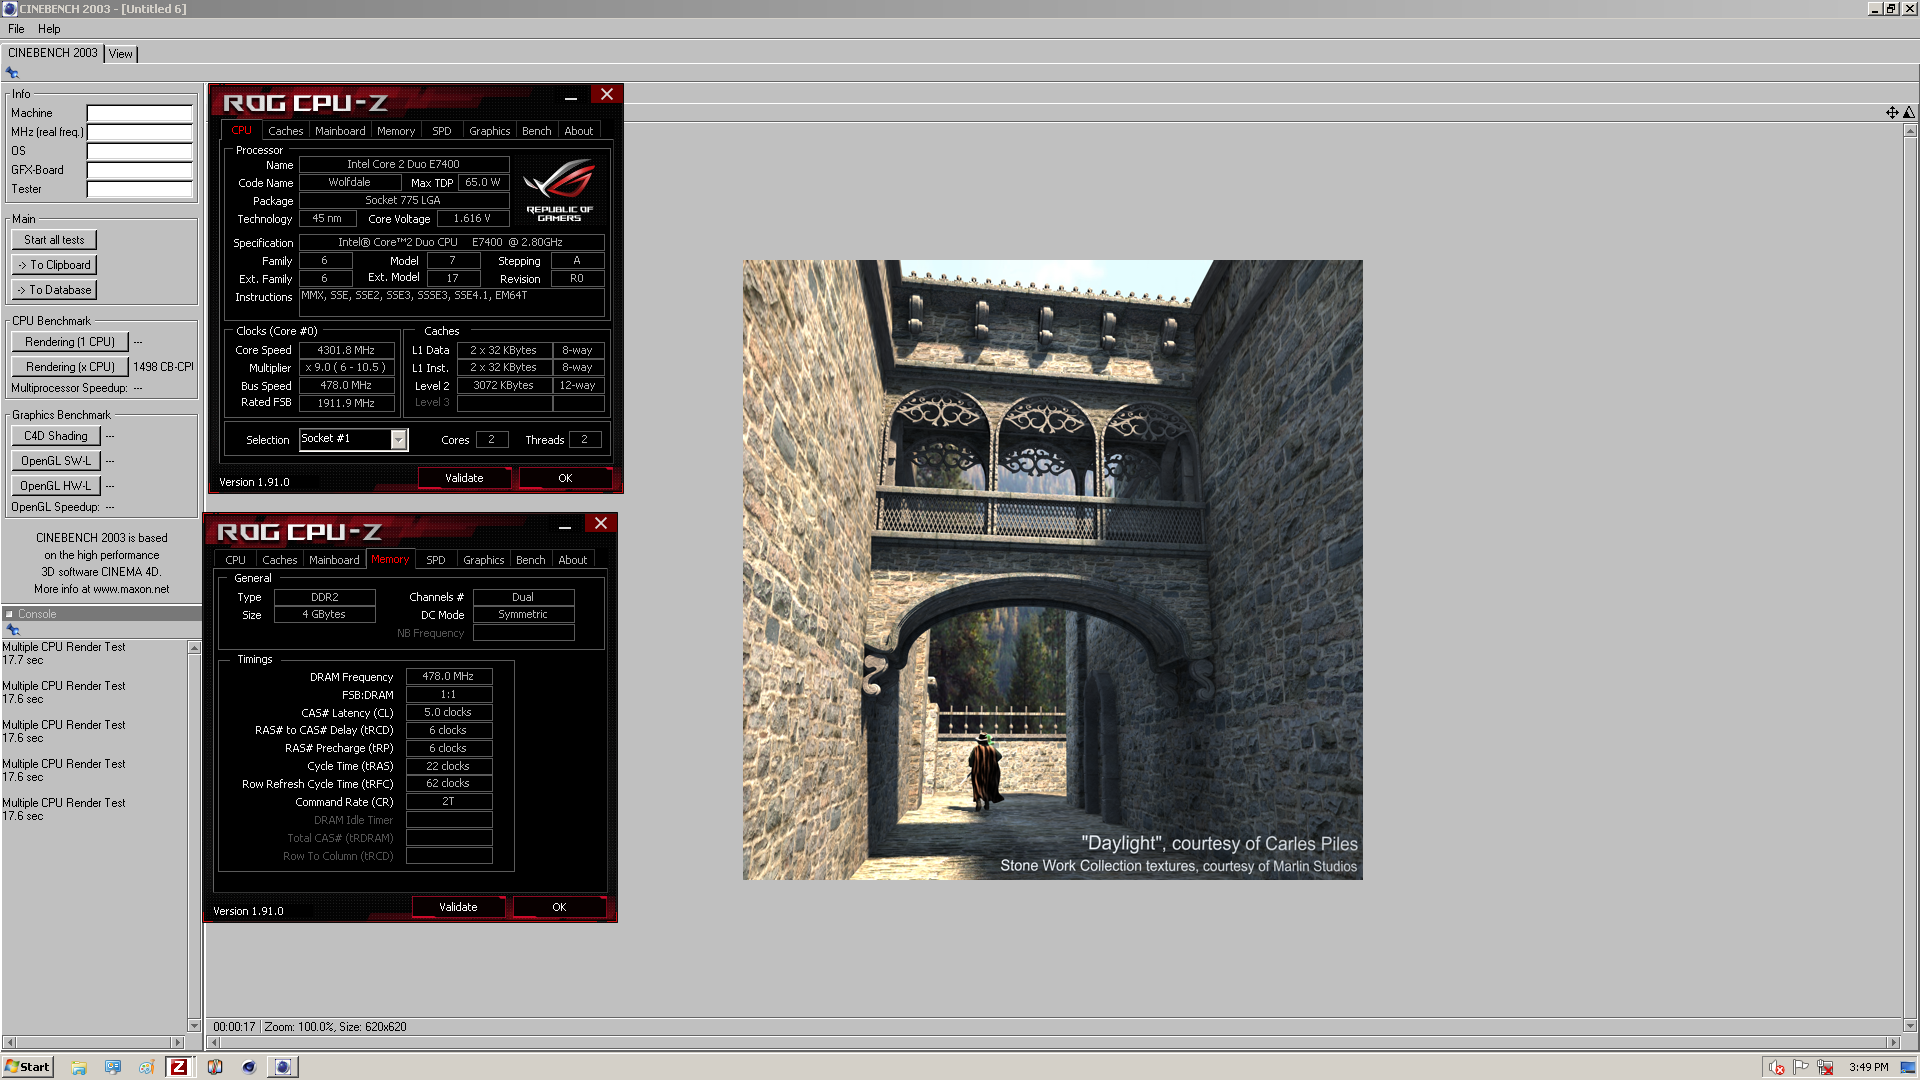Select the '17.7 sec' console result

pyautogui.click(x=23, y=660)
